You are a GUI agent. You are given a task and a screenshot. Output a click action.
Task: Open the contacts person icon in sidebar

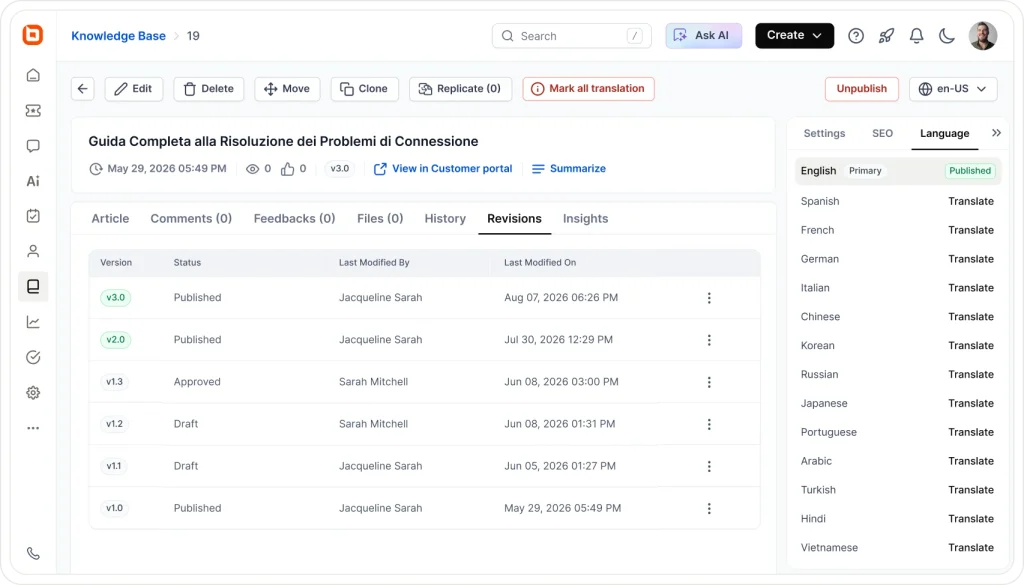click(x=33, y=251)
